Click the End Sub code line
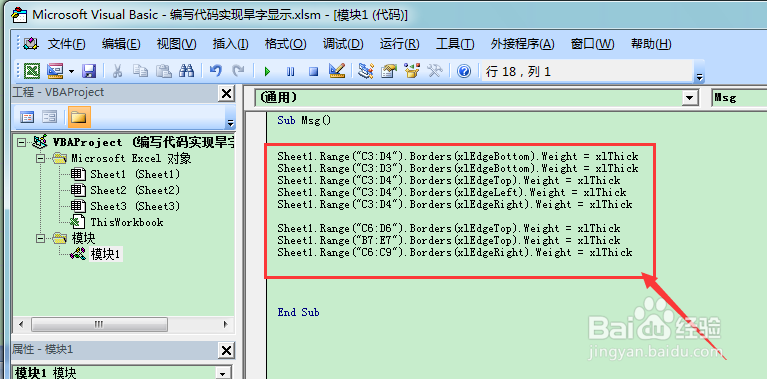This screenshot has height=379, width=767. click(x=298, y=312)
